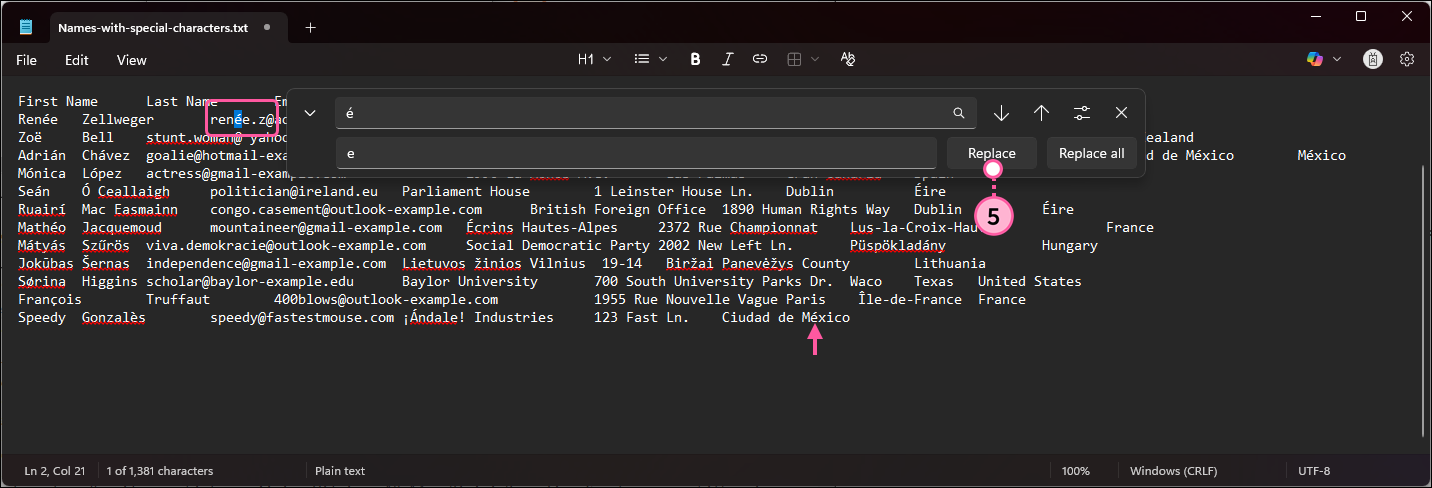This screenshot has height=488, width=1432.
Task: Click the Notepad app icon in title bar
Action: point(26,28)
